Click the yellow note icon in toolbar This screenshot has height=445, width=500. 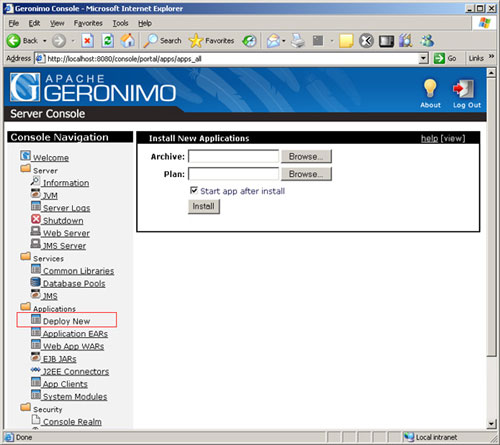pos(346,41)
